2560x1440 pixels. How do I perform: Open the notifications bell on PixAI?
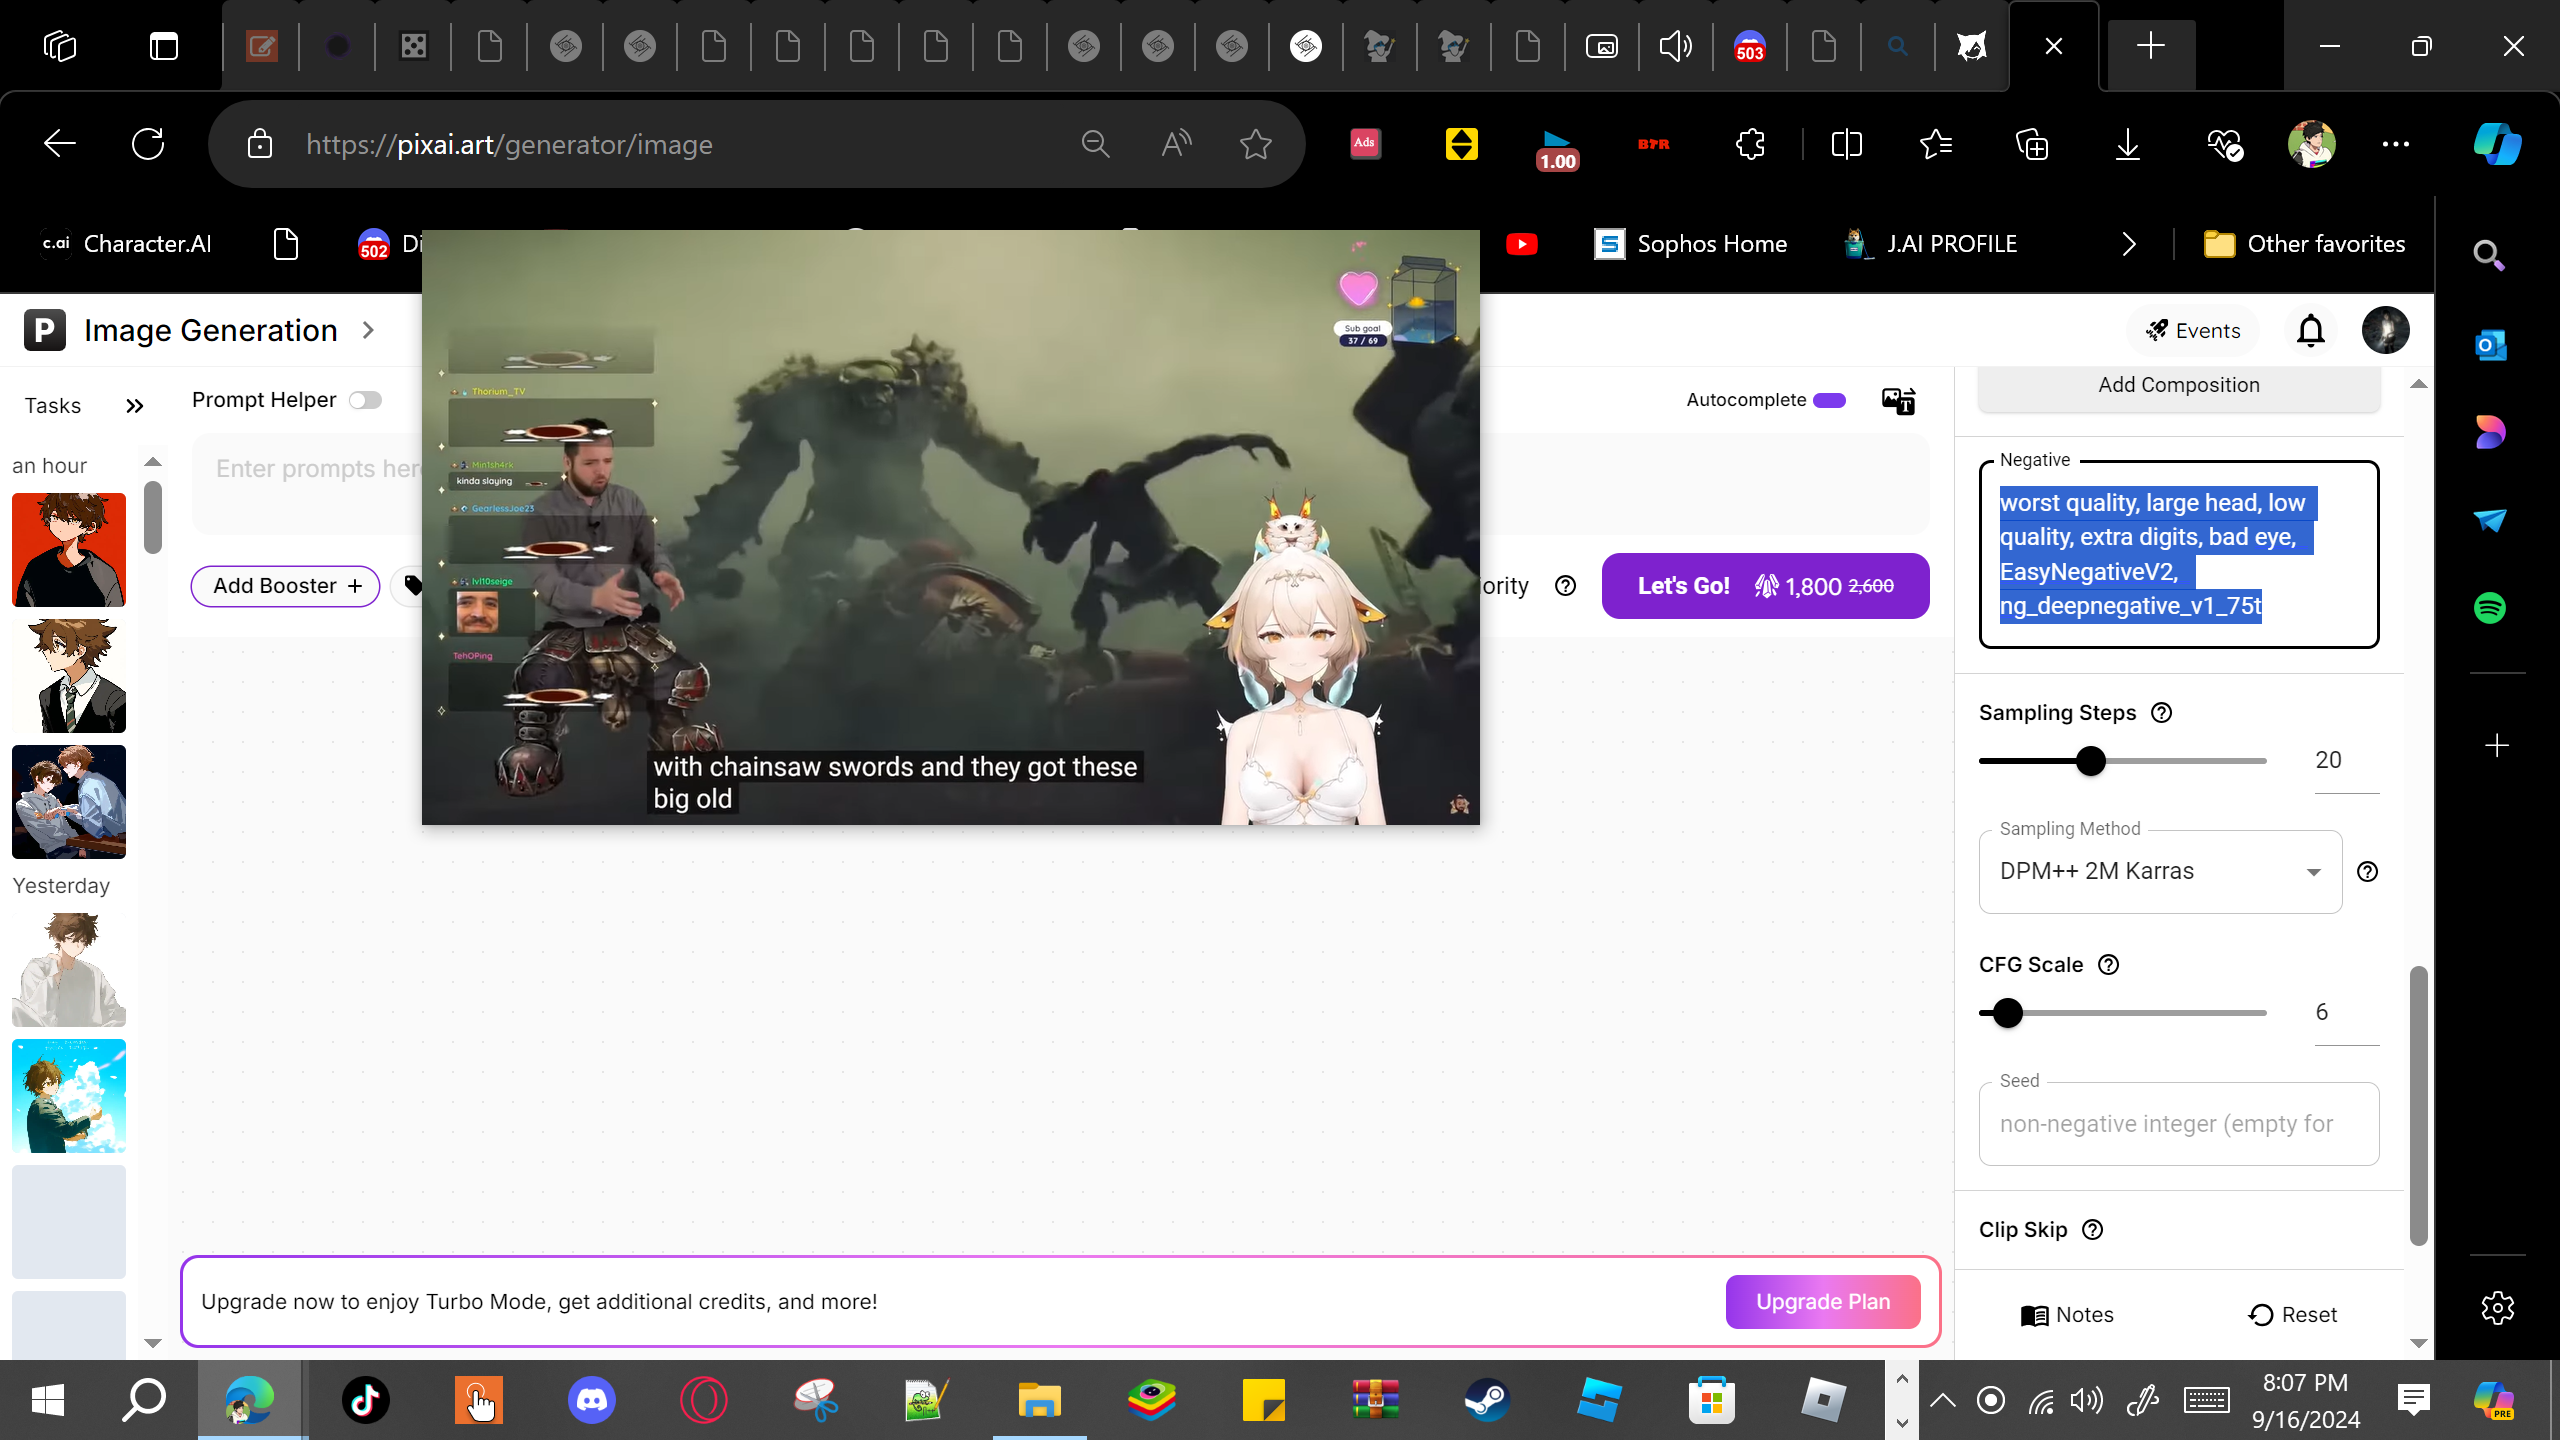click(x=2311, y=330)
